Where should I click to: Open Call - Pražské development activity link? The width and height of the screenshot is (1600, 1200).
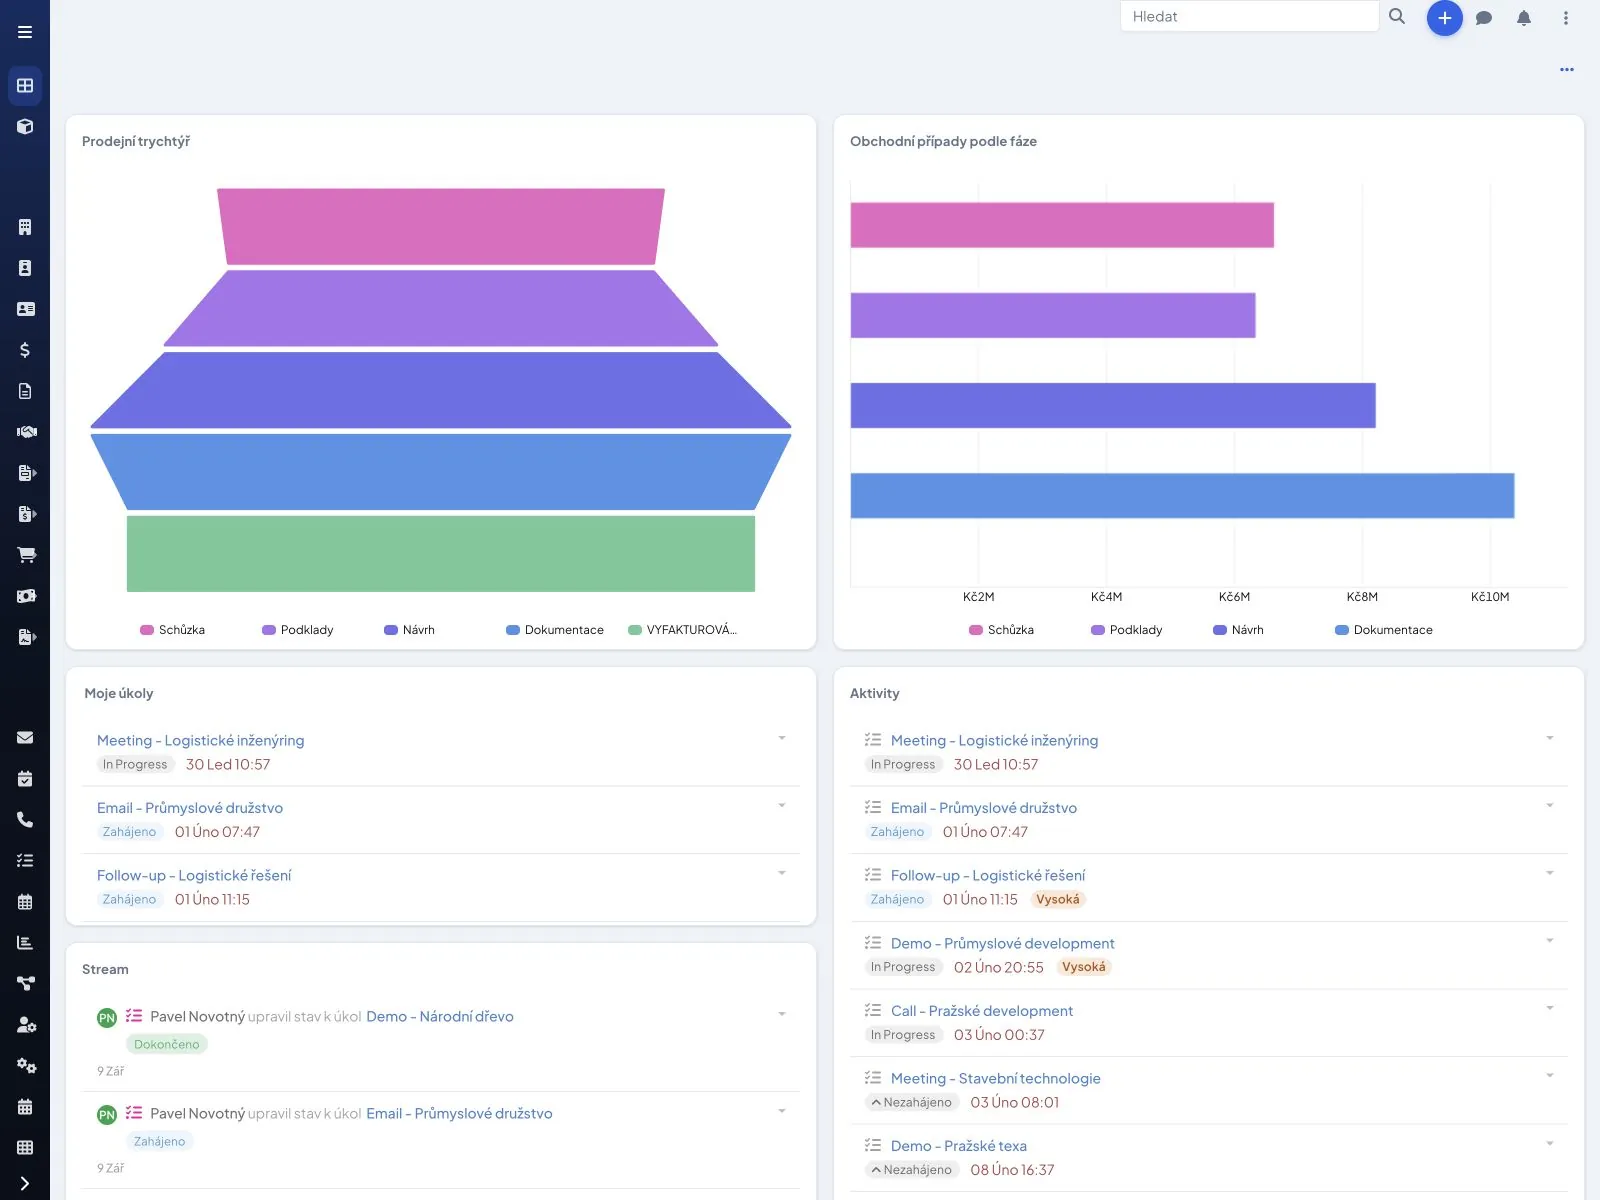coord(982,1011)
